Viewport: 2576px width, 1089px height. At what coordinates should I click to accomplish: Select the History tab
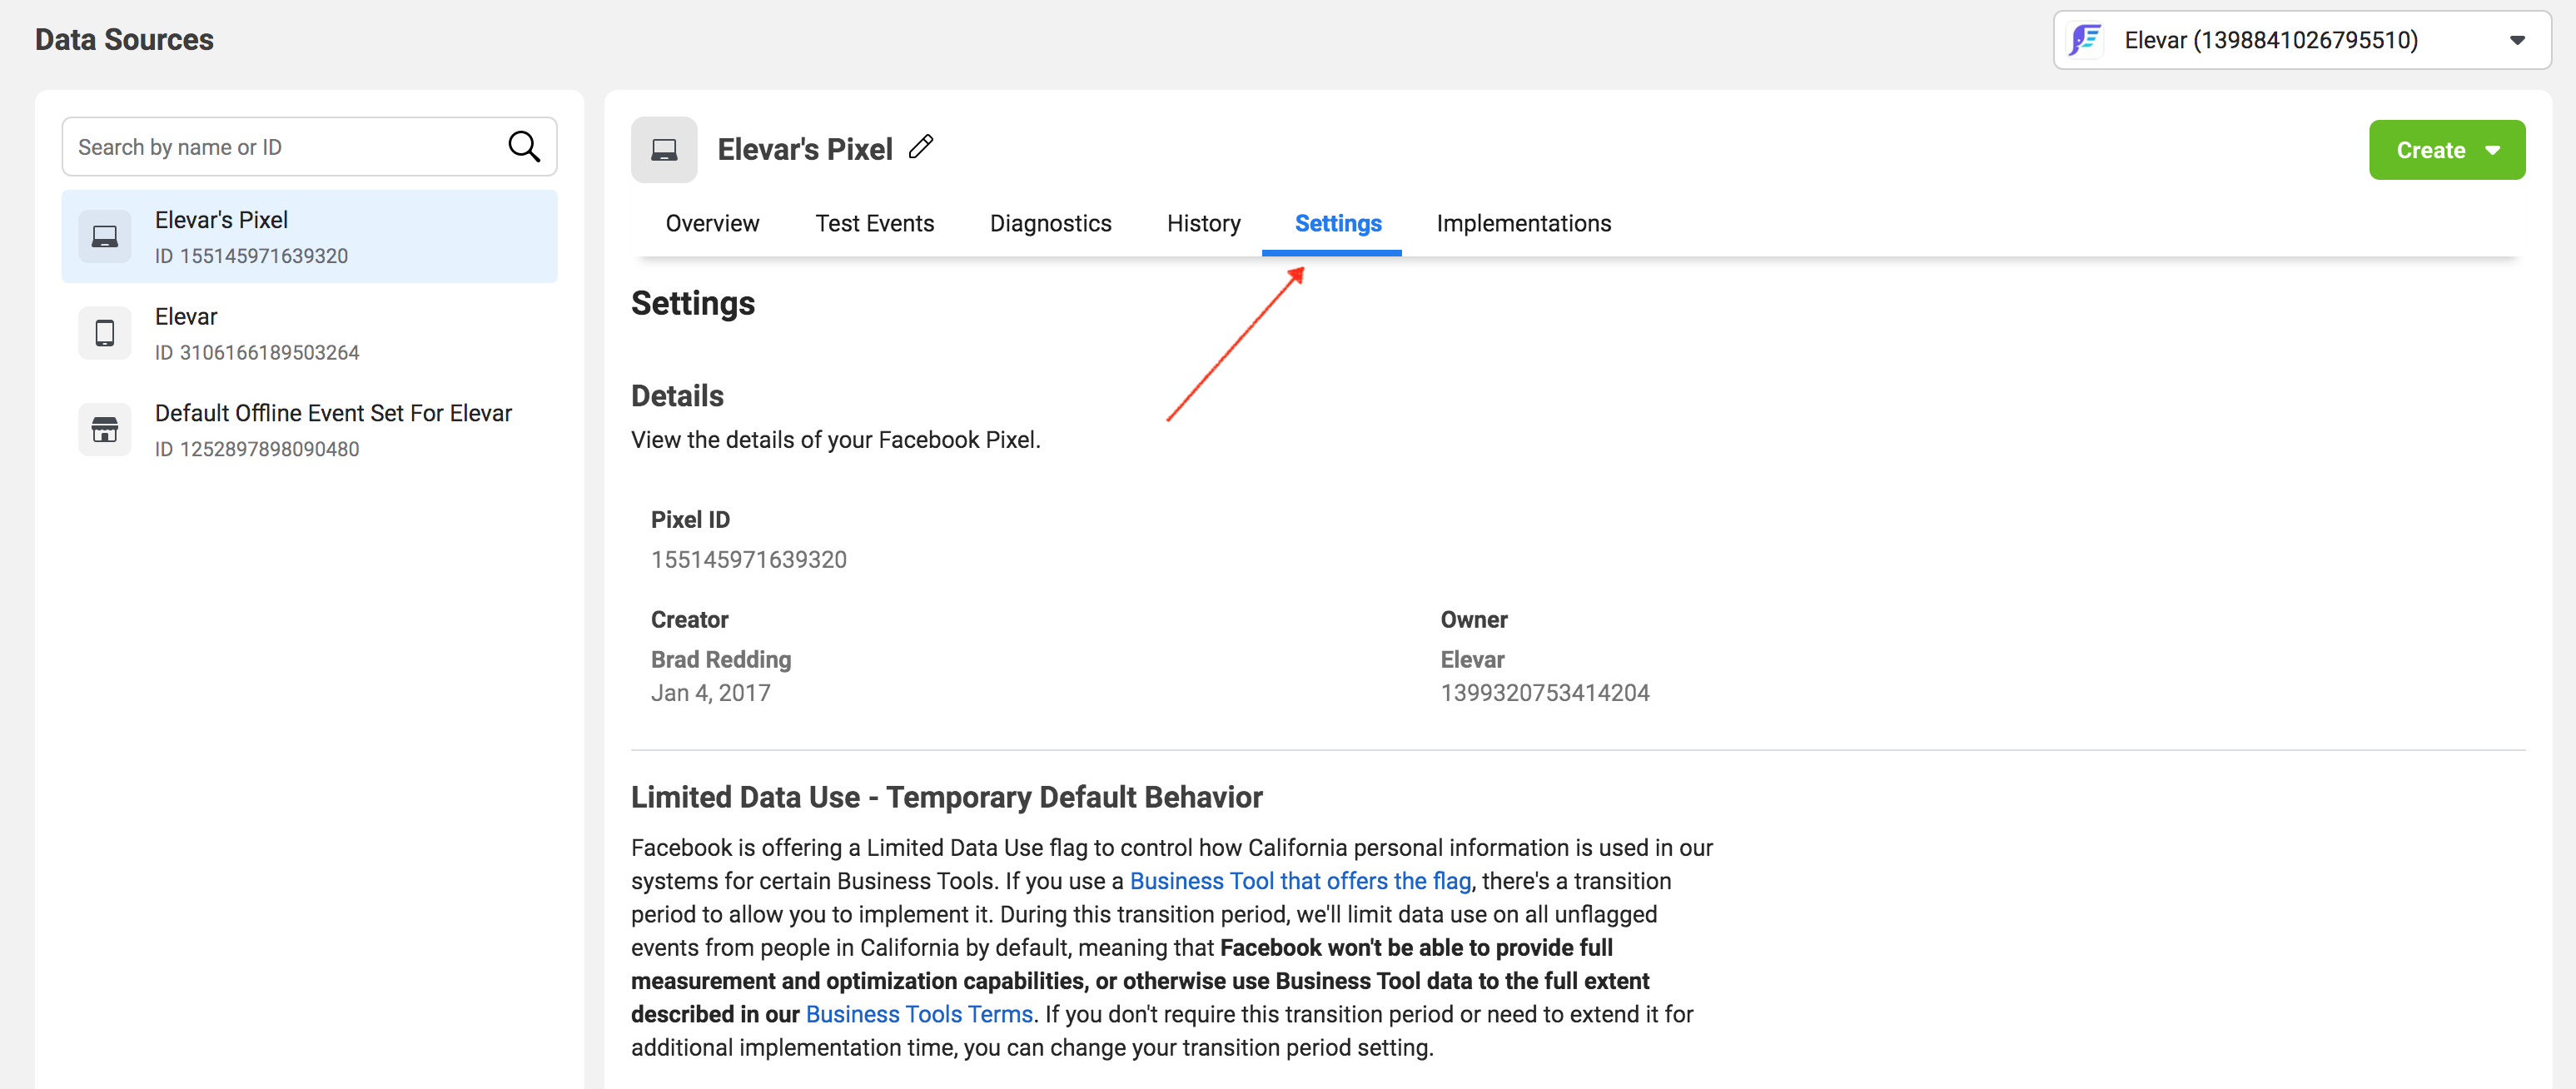click(1203, 223)
